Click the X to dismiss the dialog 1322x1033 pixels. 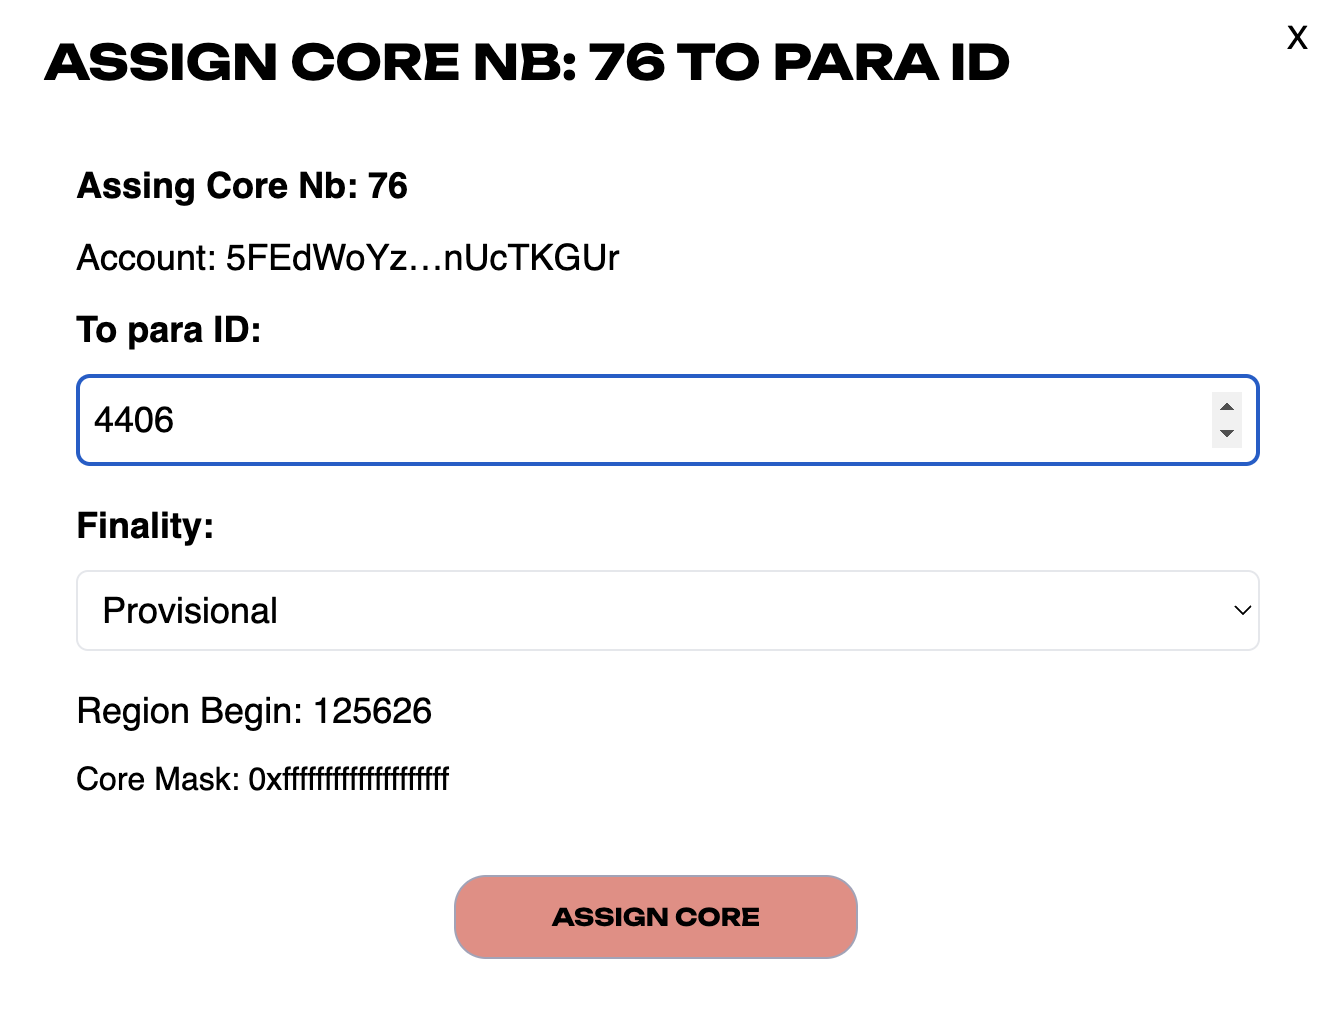(1297, 37)
